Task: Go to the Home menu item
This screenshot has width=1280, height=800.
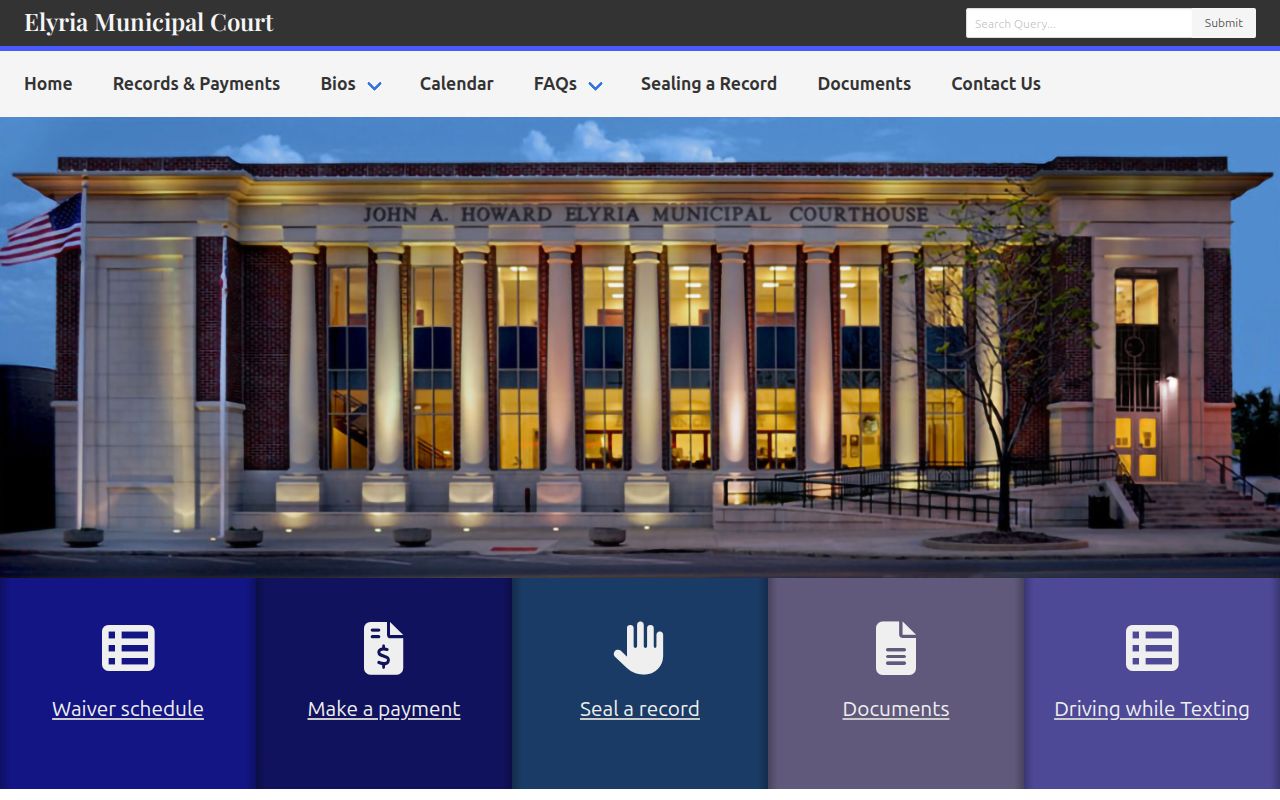Action: click(48, 84)
